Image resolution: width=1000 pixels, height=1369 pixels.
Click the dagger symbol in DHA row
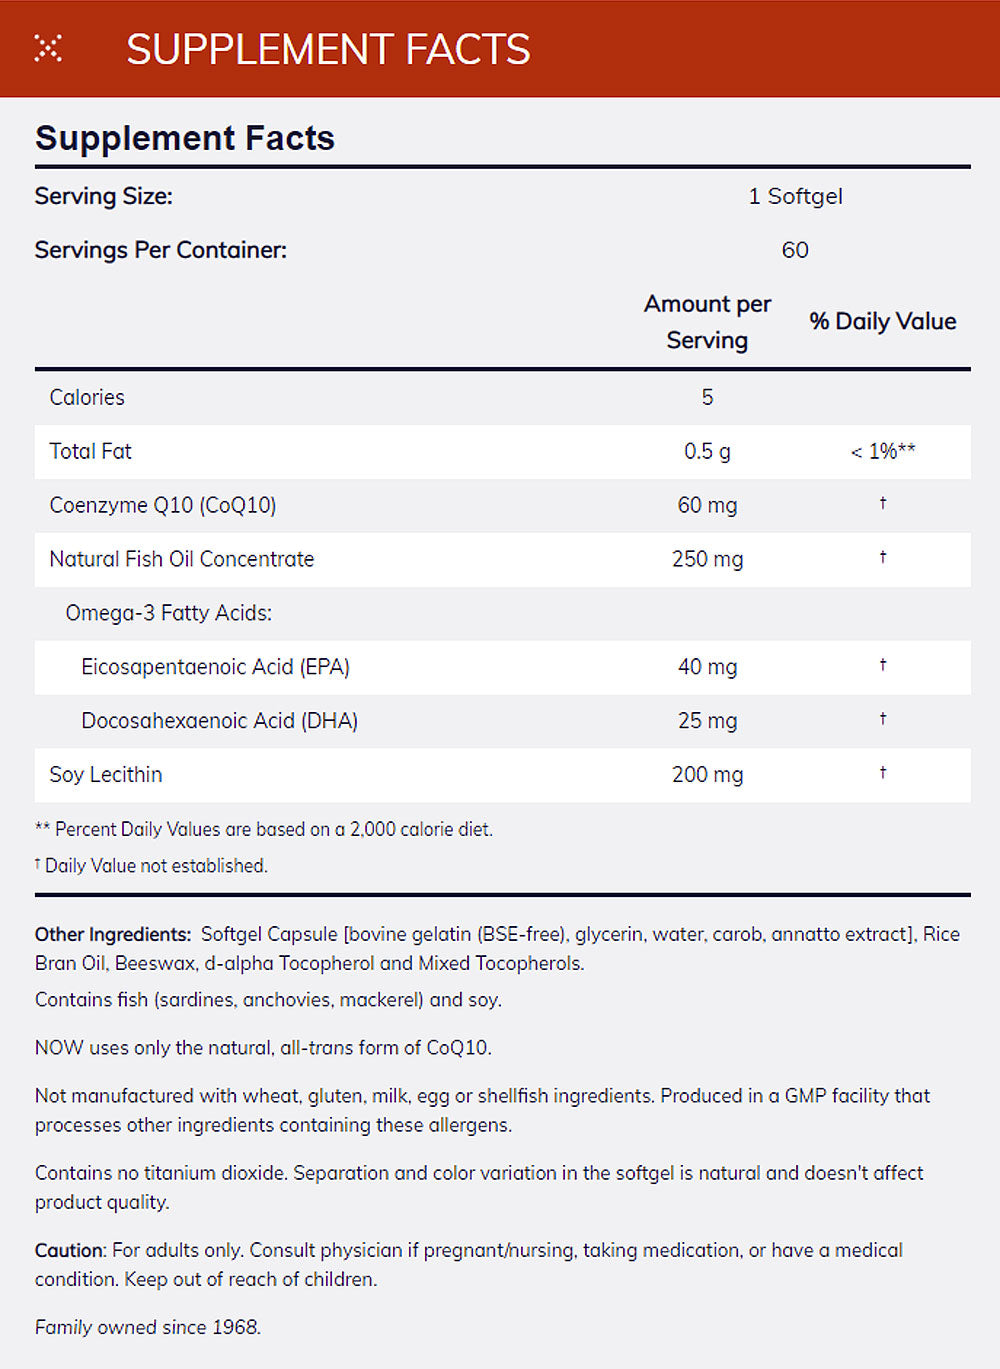(x=882, y=719)
